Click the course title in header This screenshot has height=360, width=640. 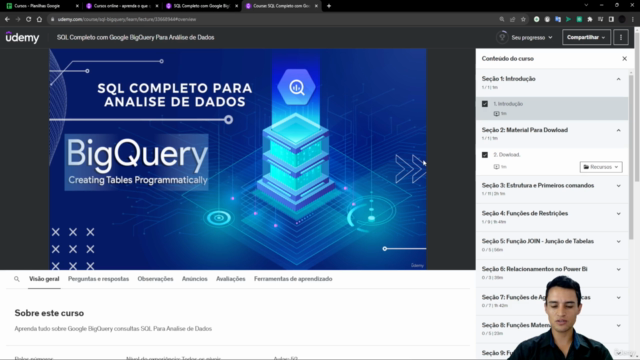[136, 37]
